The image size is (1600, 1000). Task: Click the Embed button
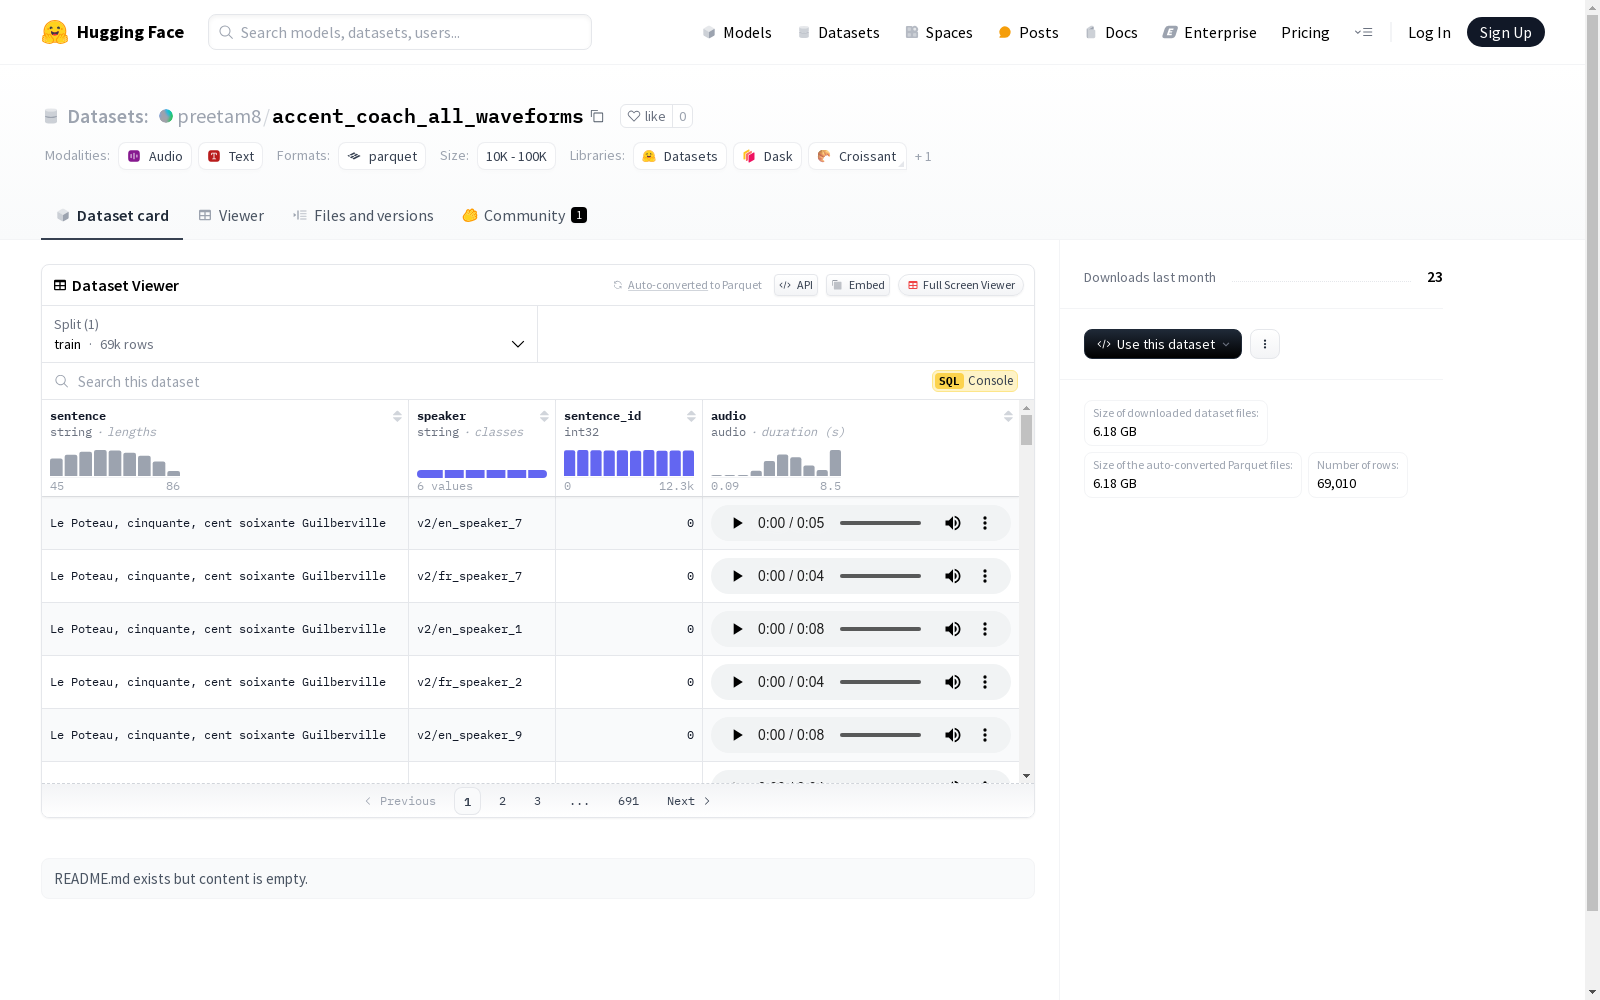pyautogui.click(x=858, y=285)
